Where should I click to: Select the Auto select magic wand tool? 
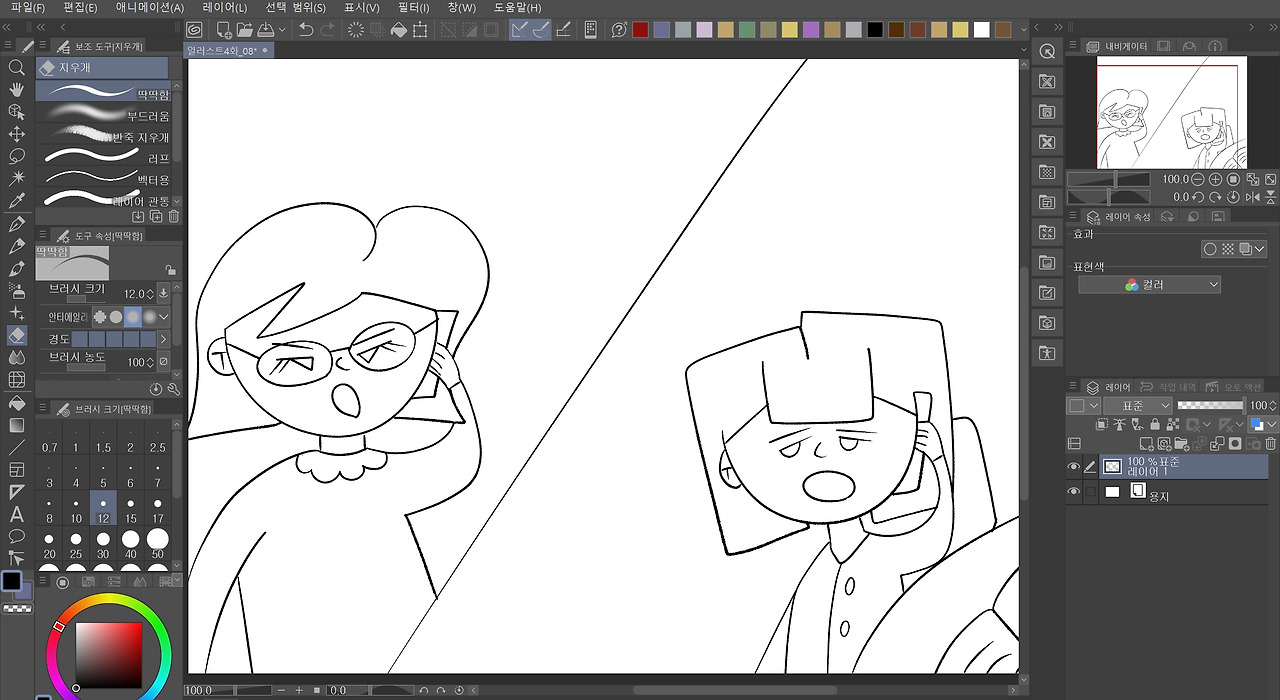[x=16, y=178]
